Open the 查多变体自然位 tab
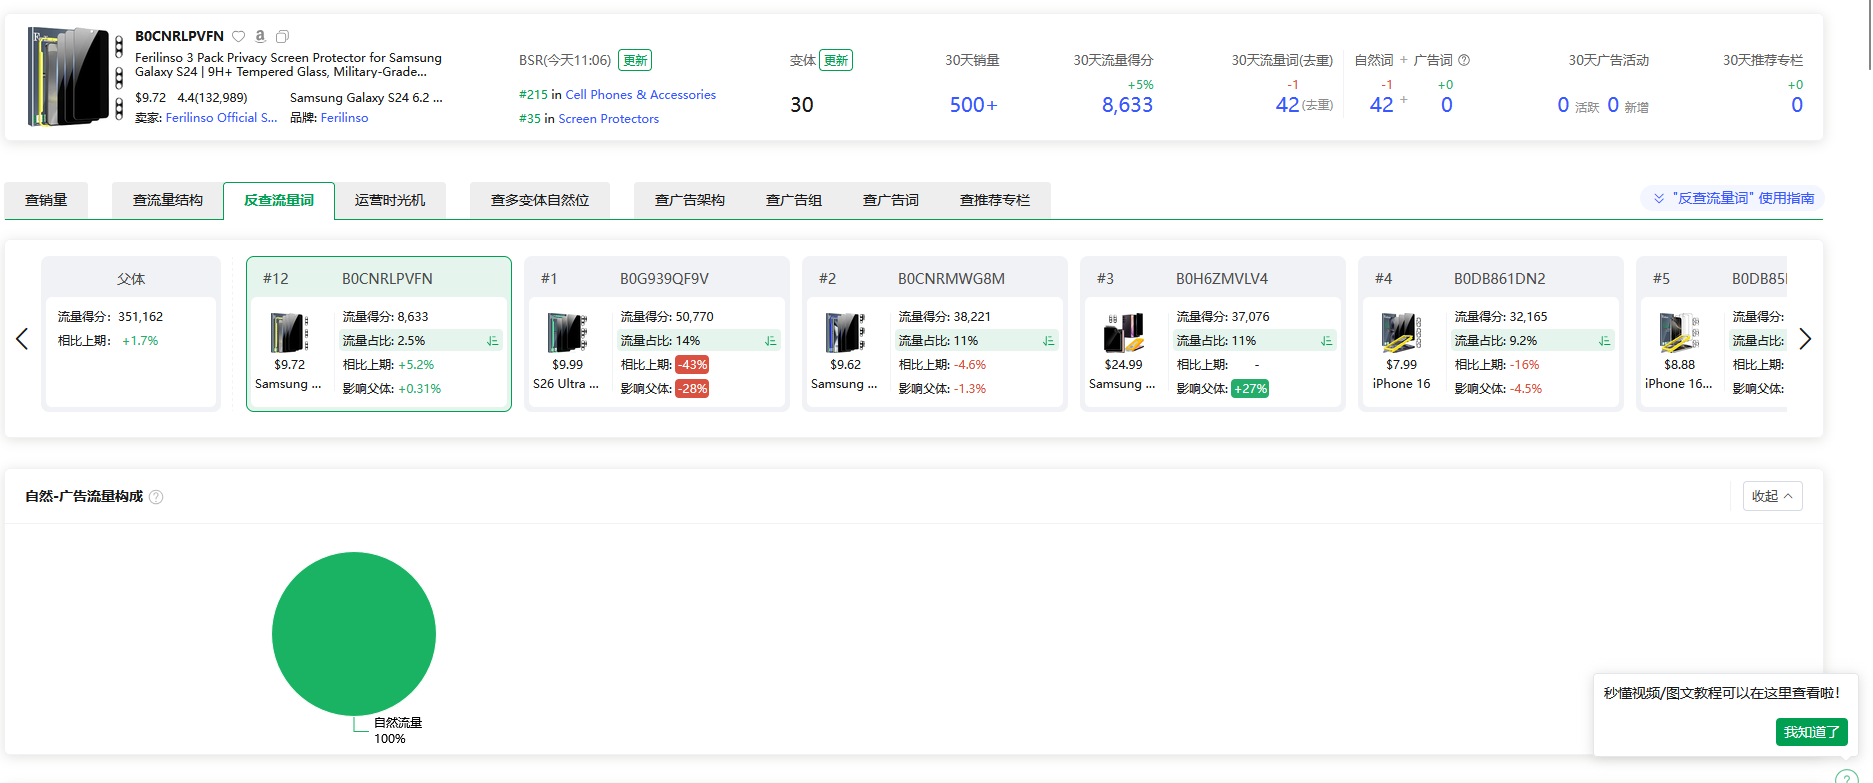Viewport: 1873px width, 783px height. pos(540,200)
